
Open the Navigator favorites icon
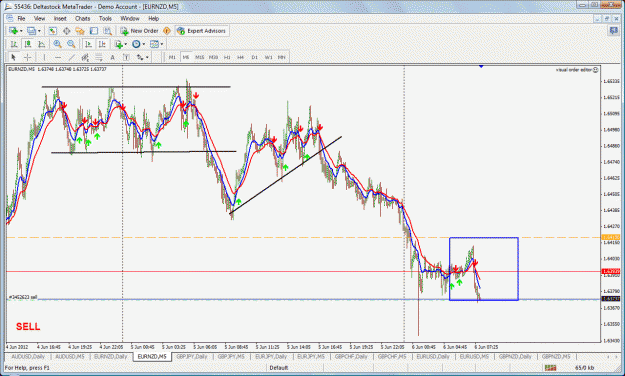click(80, 31)
